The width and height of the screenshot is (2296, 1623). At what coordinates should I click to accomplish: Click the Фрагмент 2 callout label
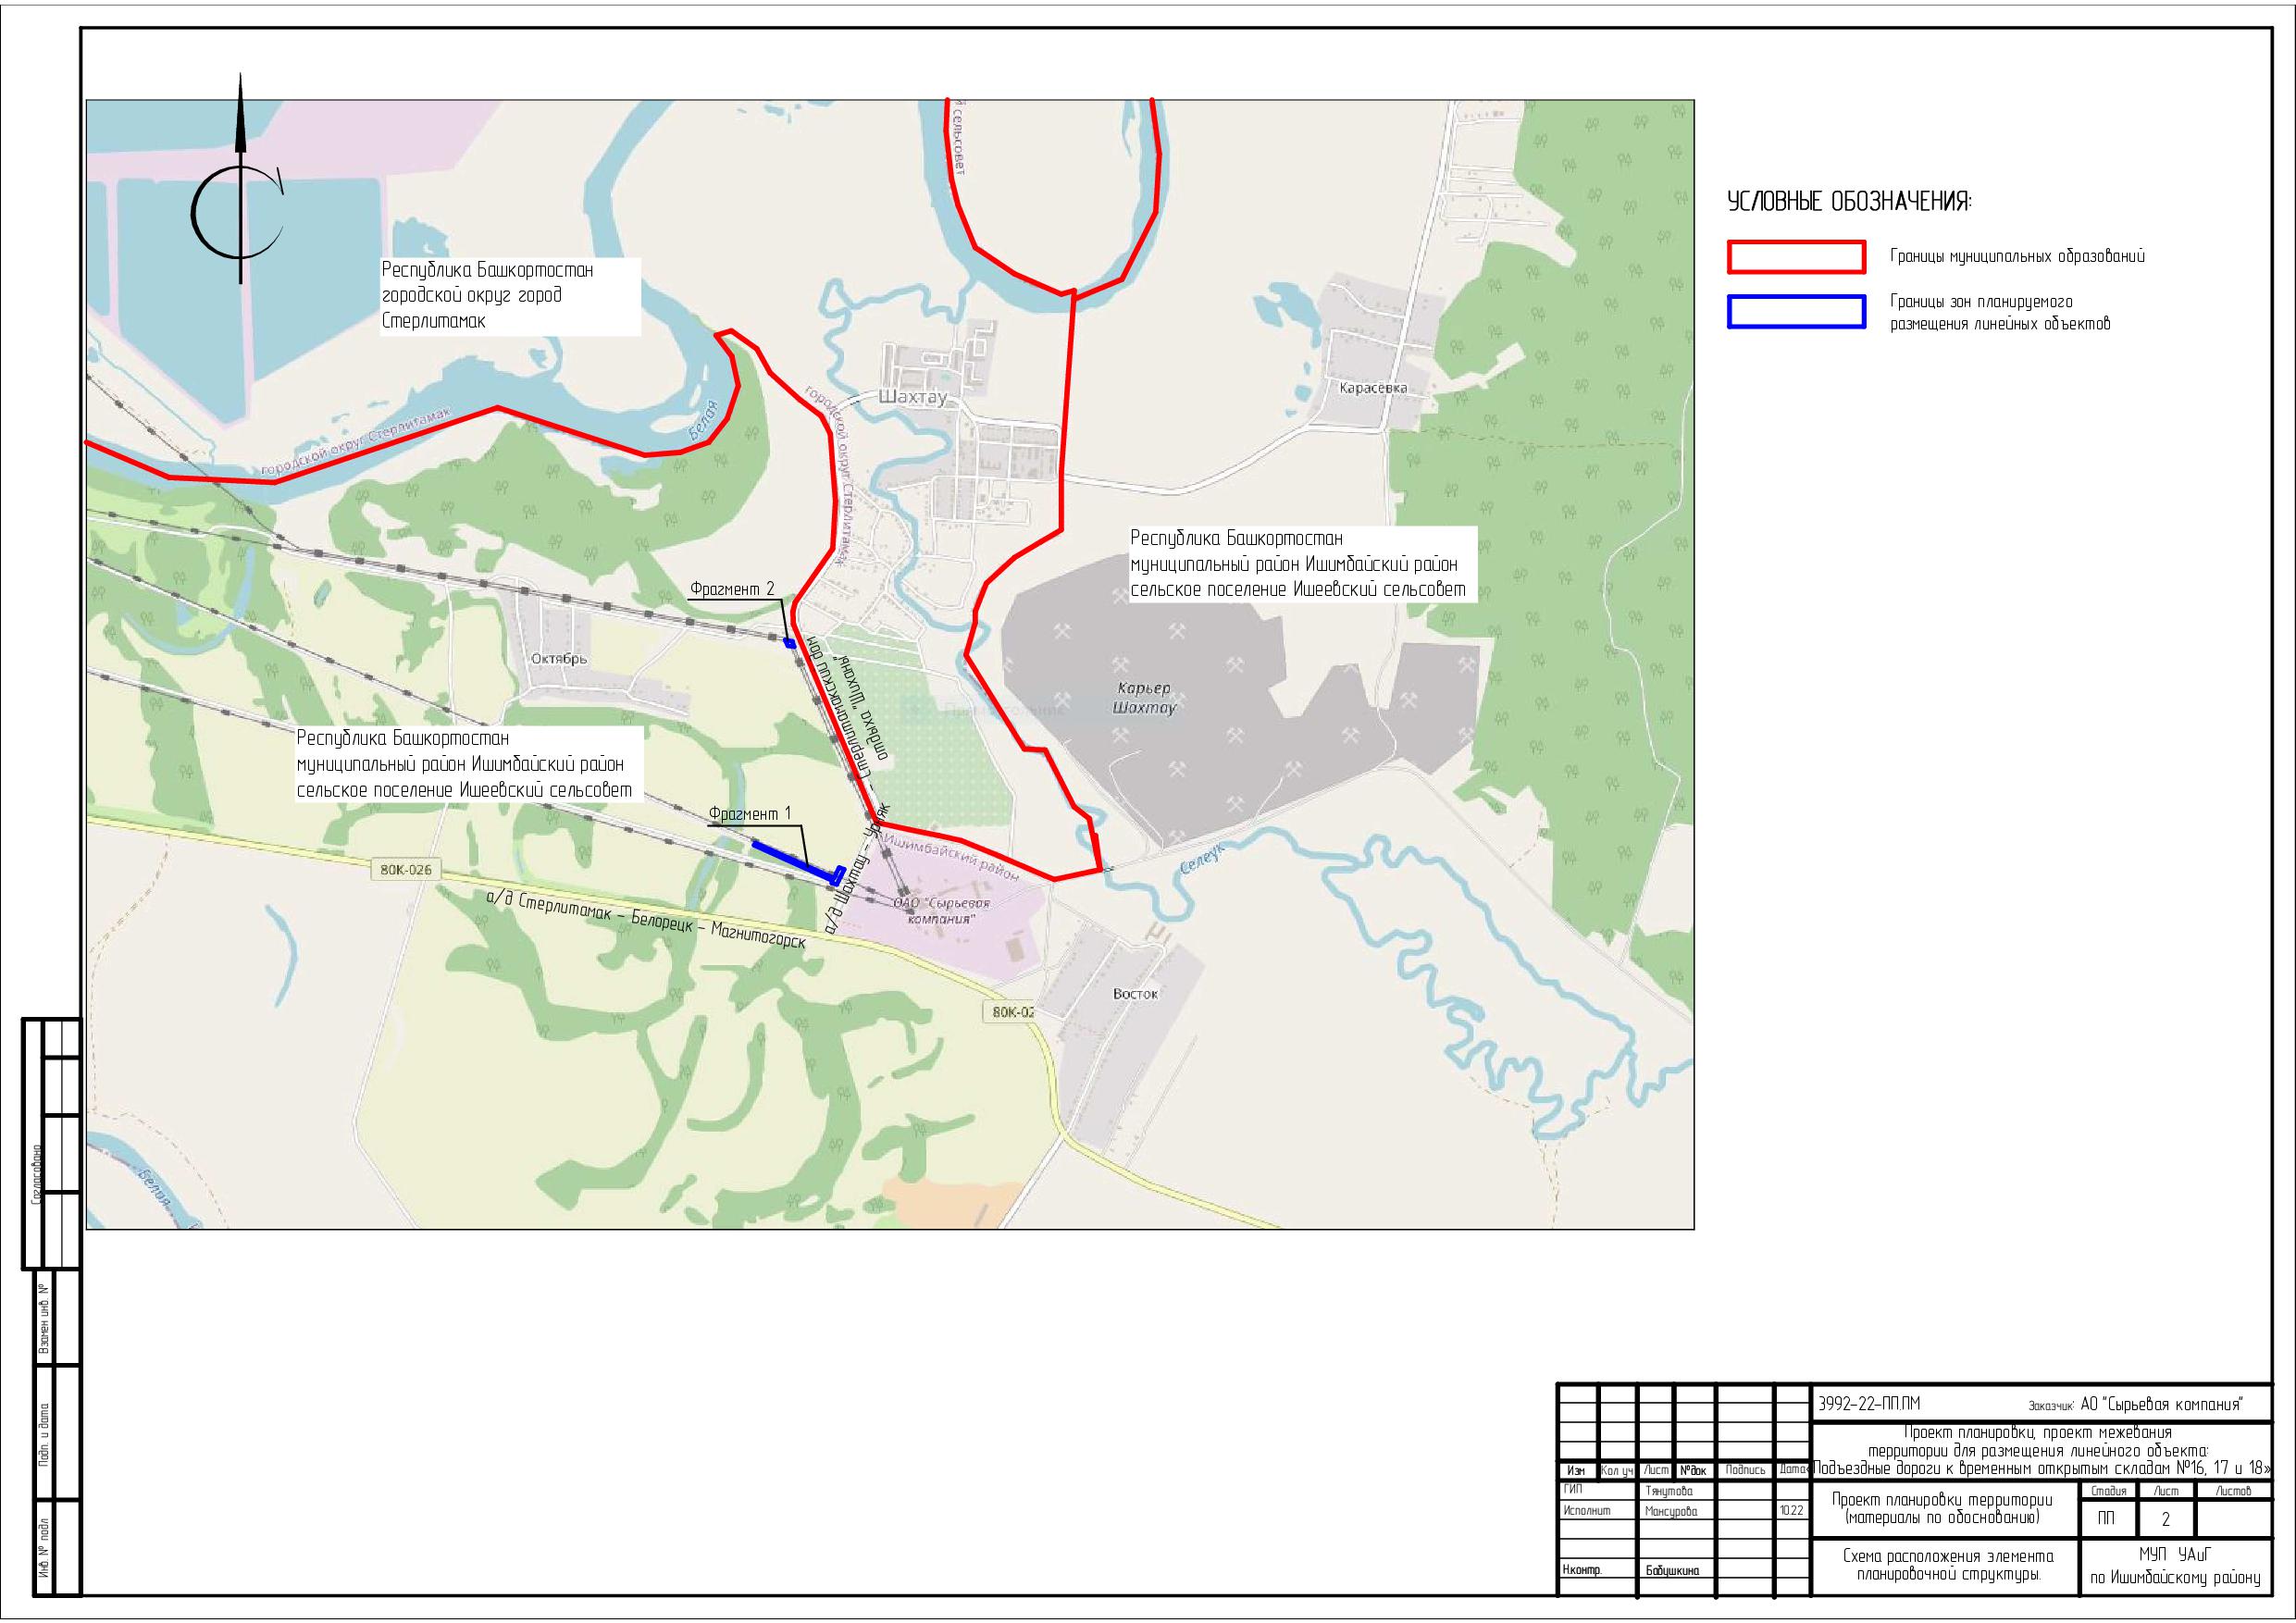(731, 589)
